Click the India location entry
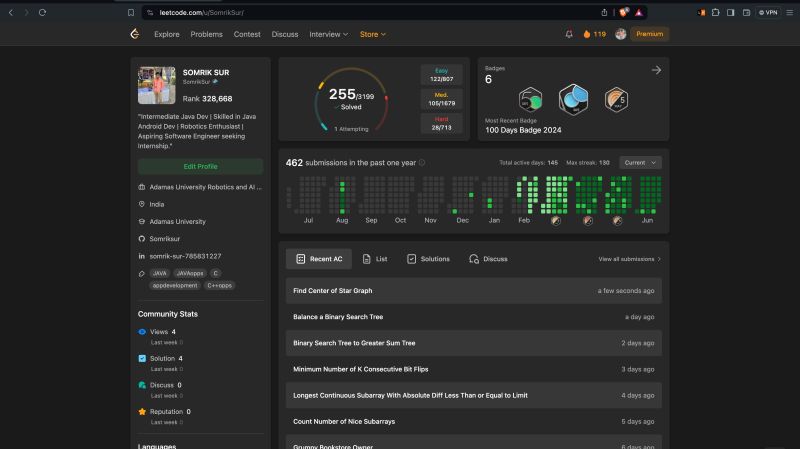Viewport: 800px width, 449px height. 157,204
